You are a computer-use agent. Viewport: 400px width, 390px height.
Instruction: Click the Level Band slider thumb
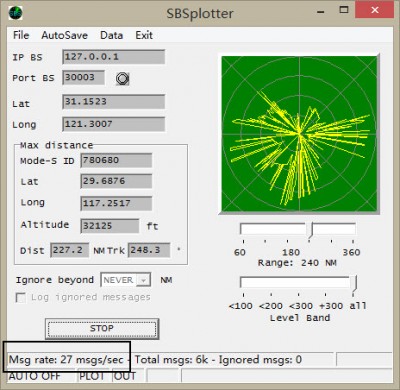pyautogui.click(x=355, y=284)
